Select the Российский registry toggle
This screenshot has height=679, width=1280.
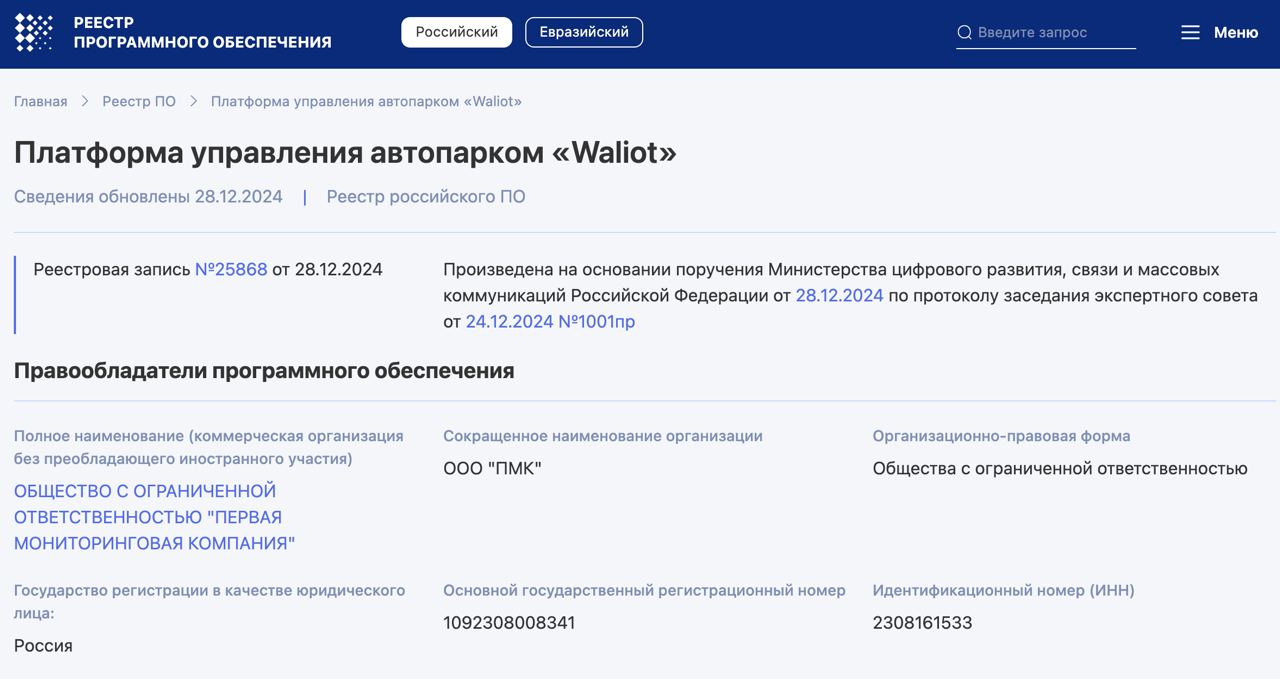point(456,32)
